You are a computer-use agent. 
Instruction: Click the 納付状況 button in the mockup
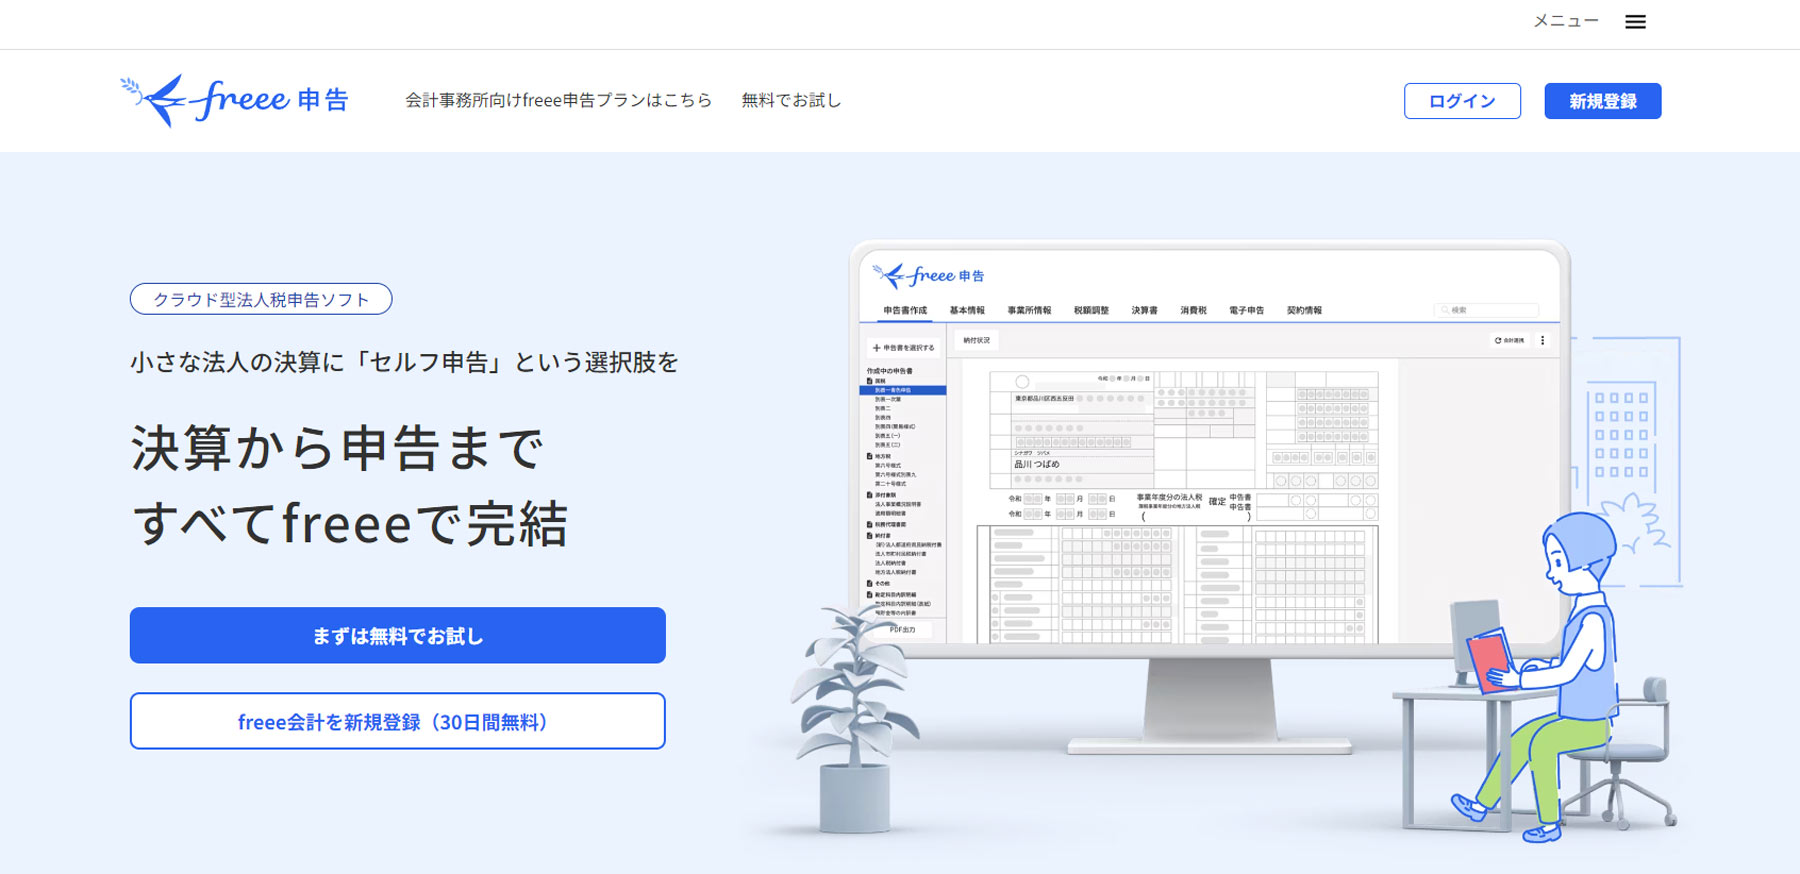976,340
